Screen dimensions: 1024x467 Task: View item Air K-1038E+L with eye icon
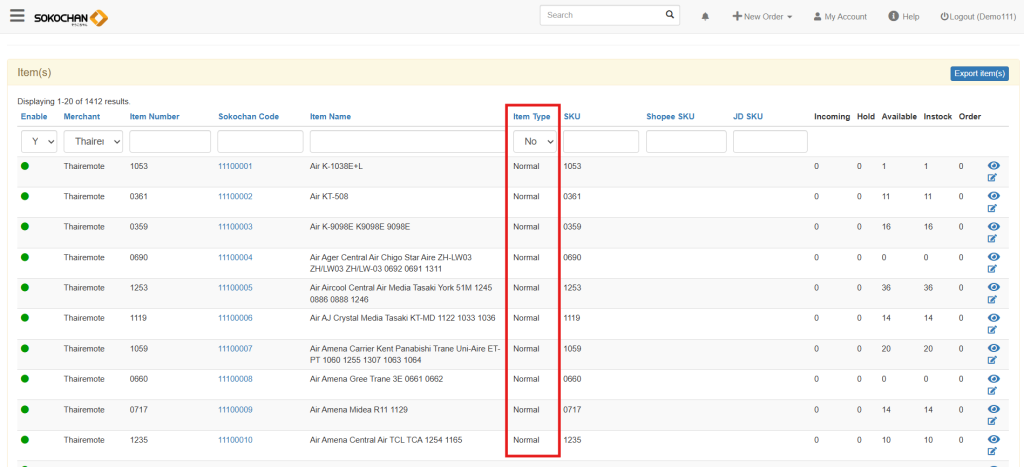(992, 165)
